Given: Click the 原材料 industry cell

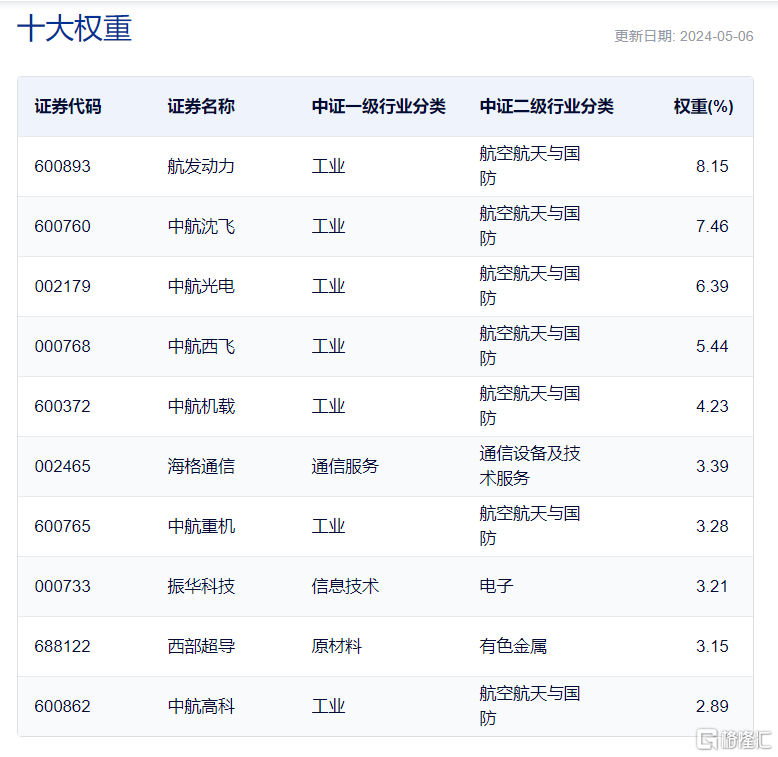Looking at the screenshot, I should point(336,646).
